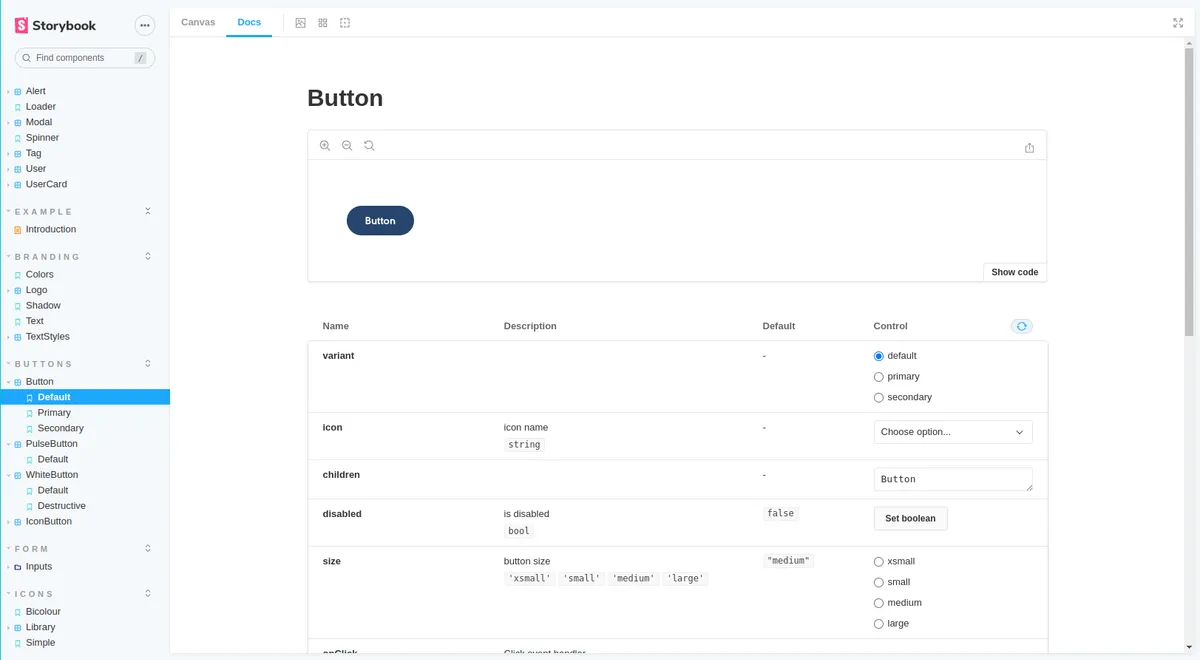Open the share story icon above the preview
Screen dimensions: 1200x660
[1029, 147]
